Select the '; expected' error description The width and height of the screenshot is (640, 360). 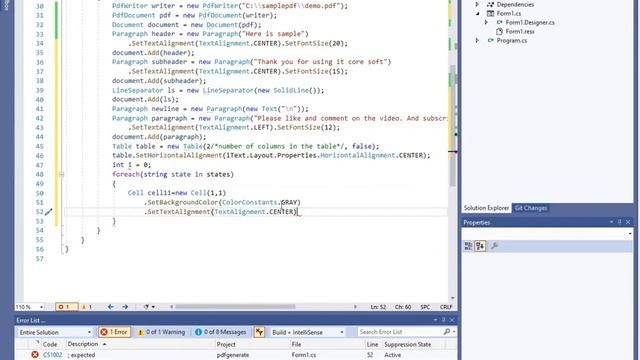click(x=82, y=355)
